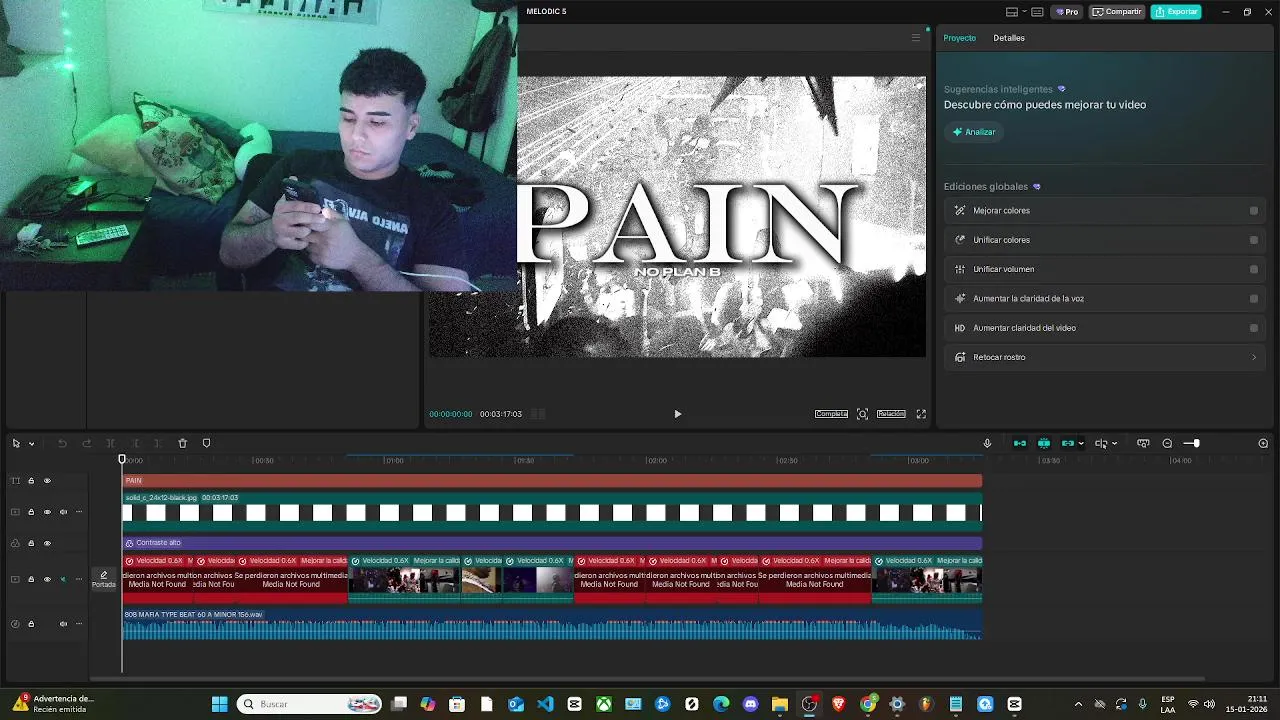Enable Aumentar claridad del vídeo checkbox
This screenshot has width=1280, height=720.
(x=1254, y=328)
